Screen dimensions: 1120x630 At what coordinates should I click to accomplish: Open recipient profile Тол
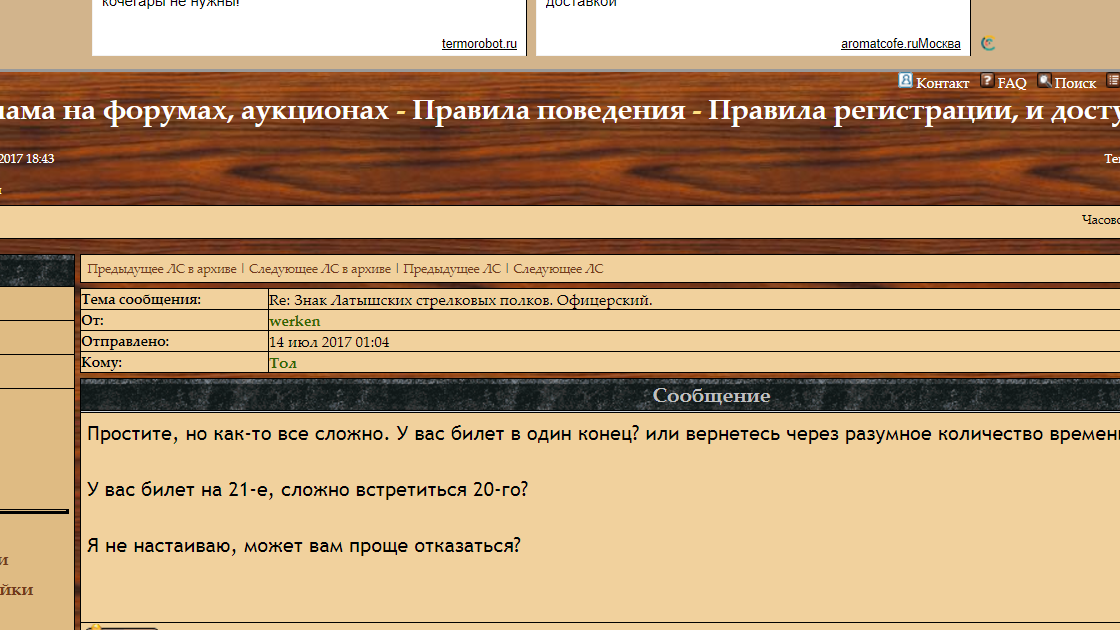click(283, 363)
